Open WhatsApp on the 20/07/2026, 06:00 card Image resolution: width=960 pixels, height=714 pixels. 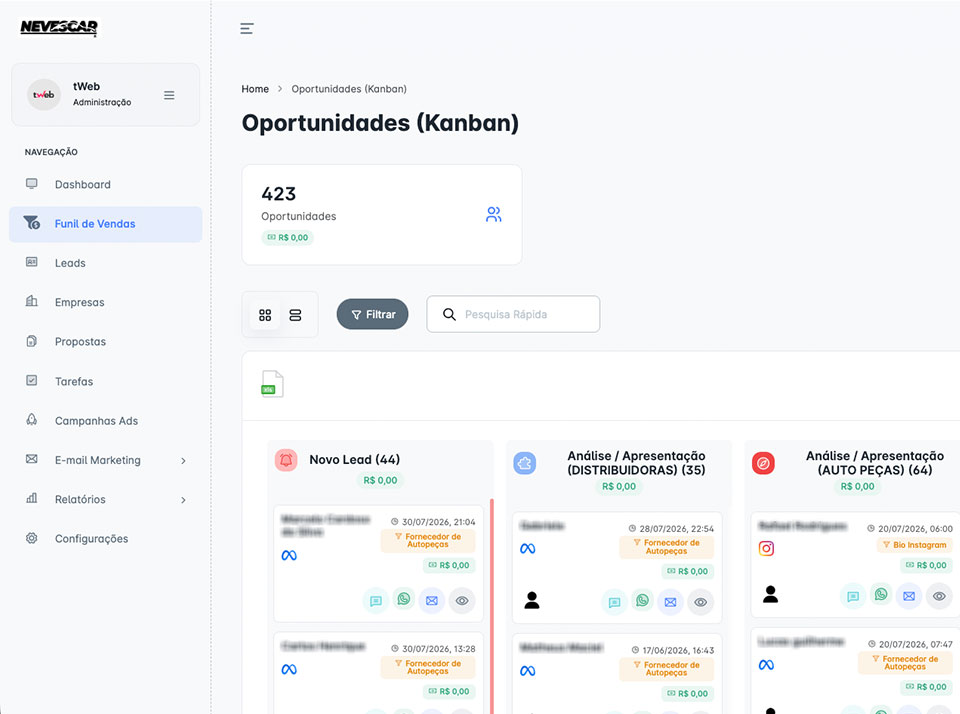(x=881, y=594)
